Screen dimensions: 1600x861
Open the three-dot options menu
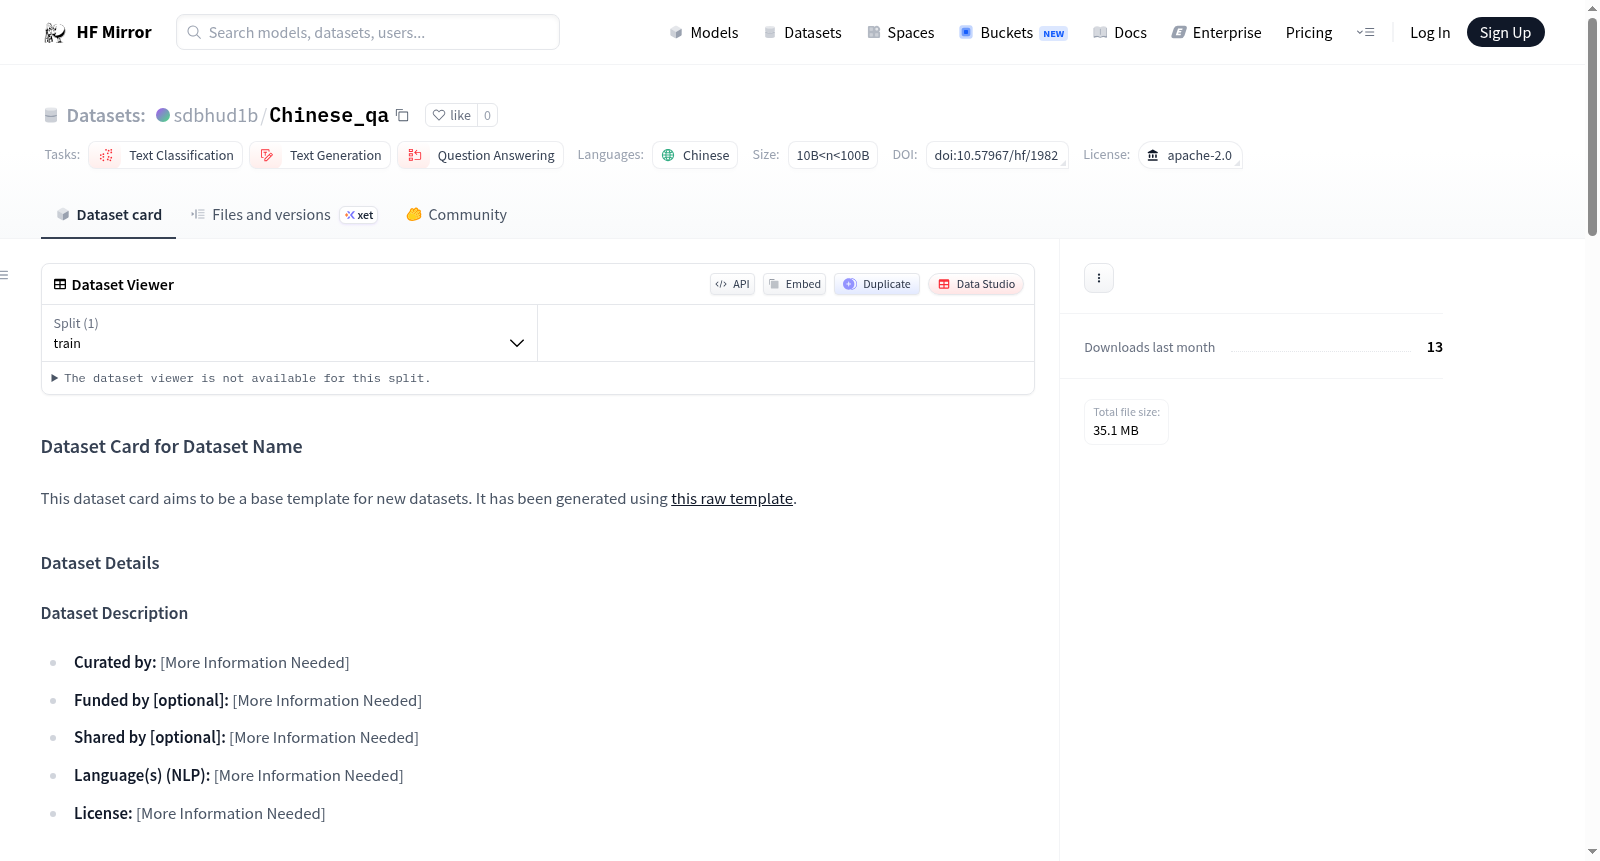(x=1099, y=278)
